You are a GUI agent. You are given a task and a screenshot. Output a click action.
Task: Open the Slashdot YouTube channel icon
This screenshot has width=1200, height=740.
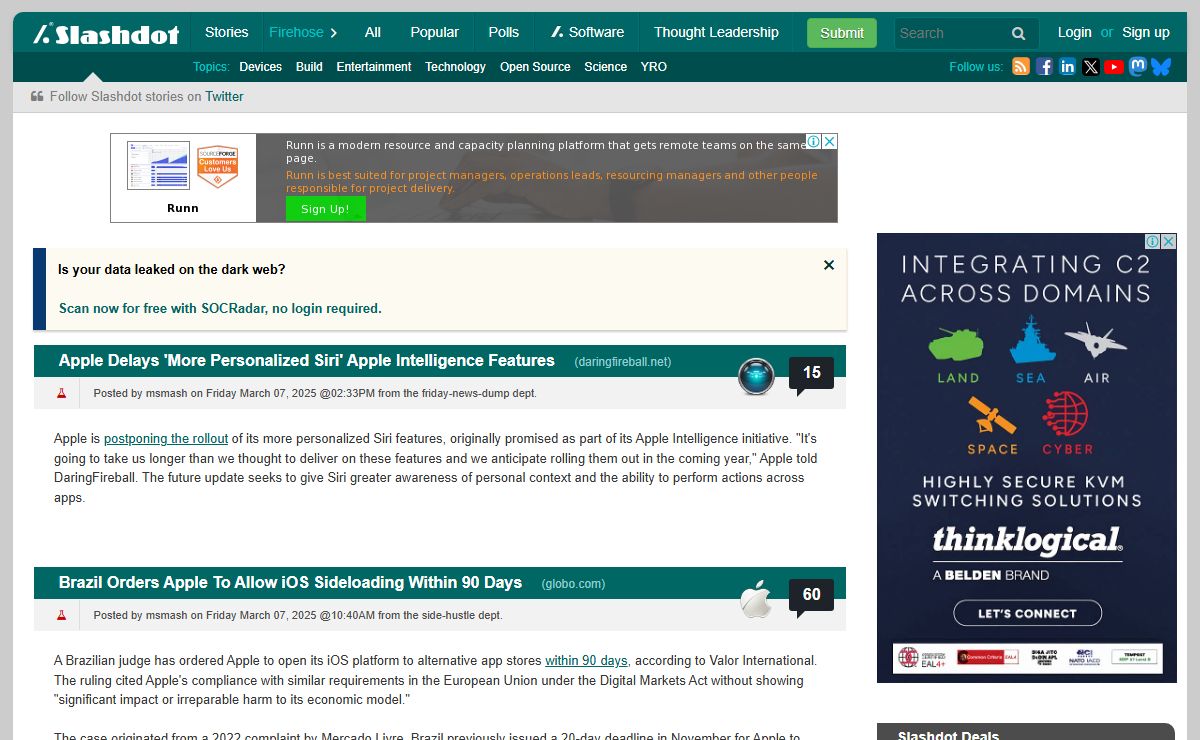[1114, 67]
